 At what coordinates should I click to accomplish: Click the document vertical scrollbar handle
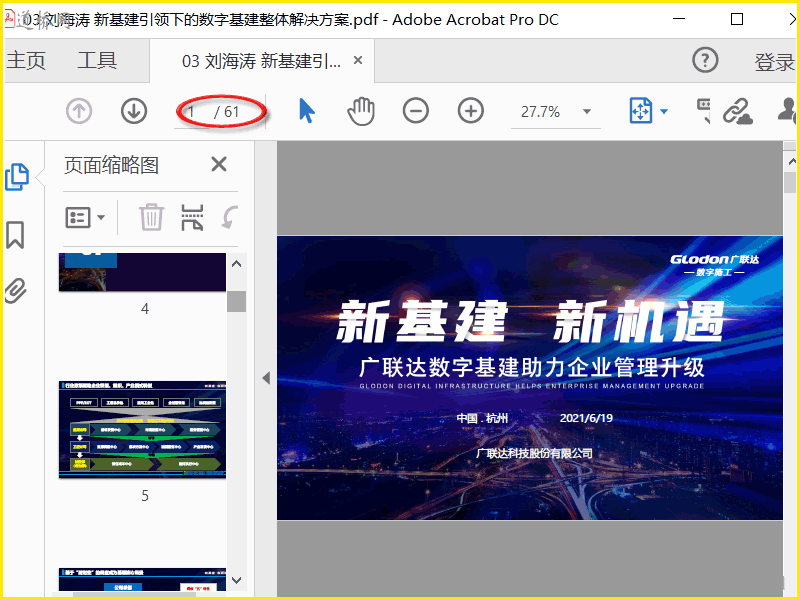point(790,182)
